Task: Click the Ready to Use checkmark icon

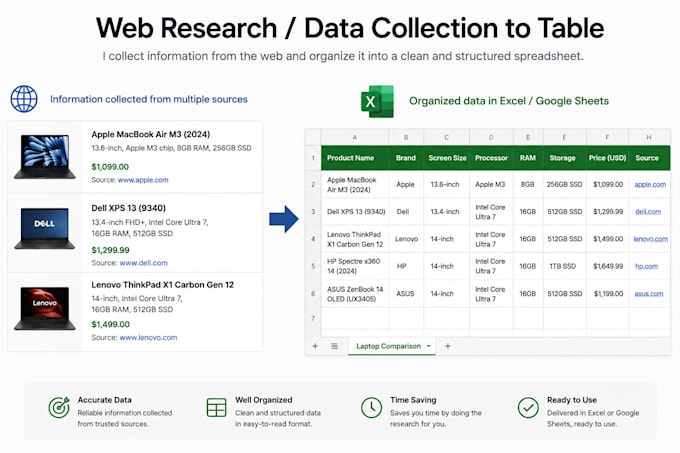Action: (528, 407)
